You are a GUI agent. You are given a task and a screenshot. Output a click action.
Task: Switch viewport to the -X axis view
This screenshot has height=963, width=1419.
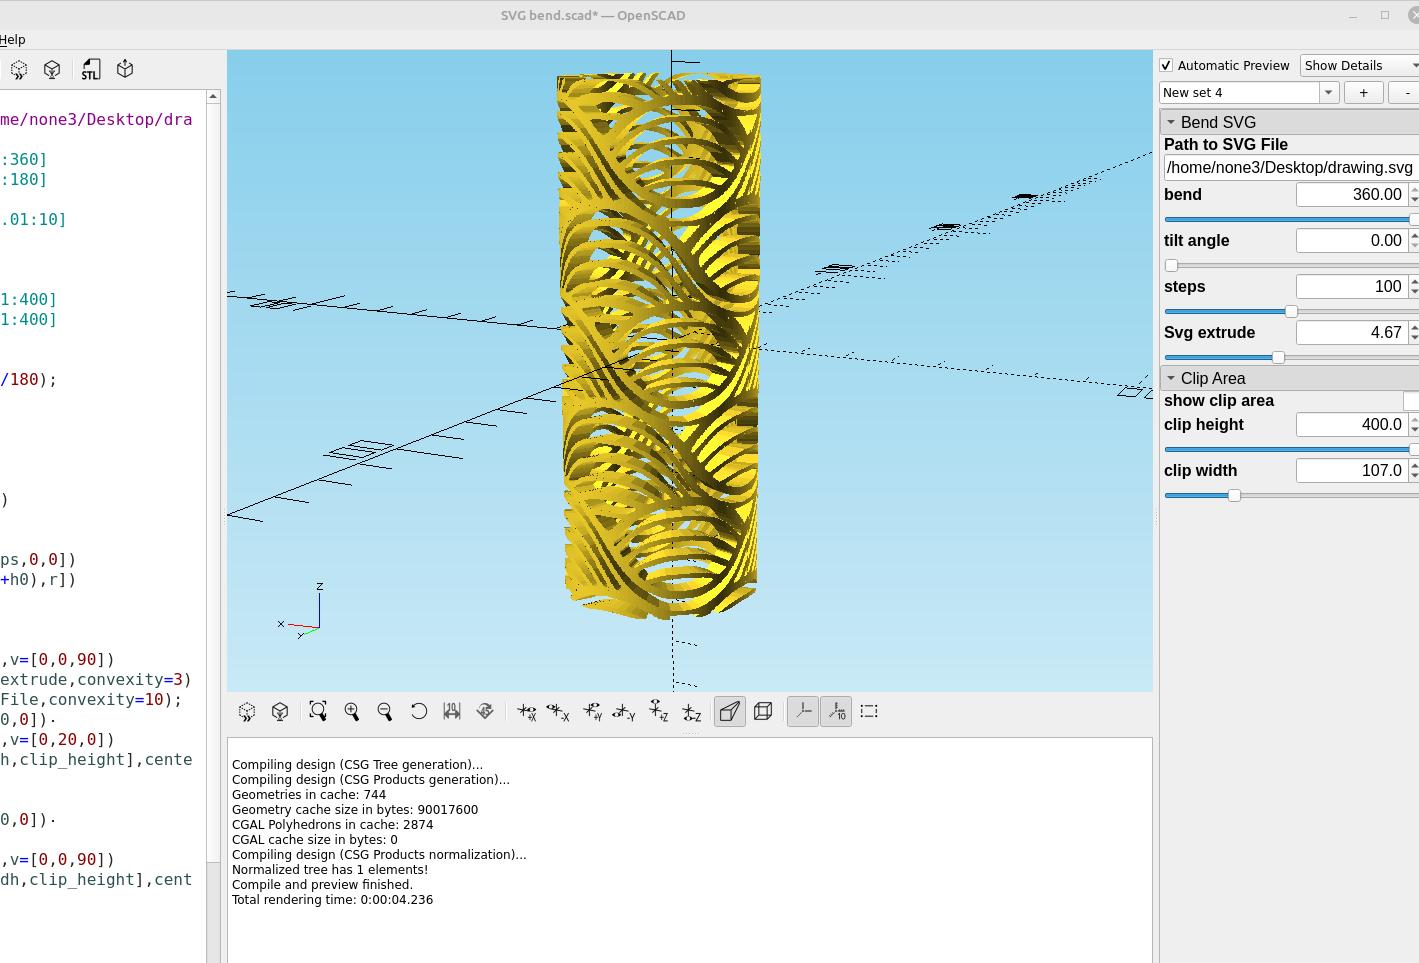[x=560, y=711]
